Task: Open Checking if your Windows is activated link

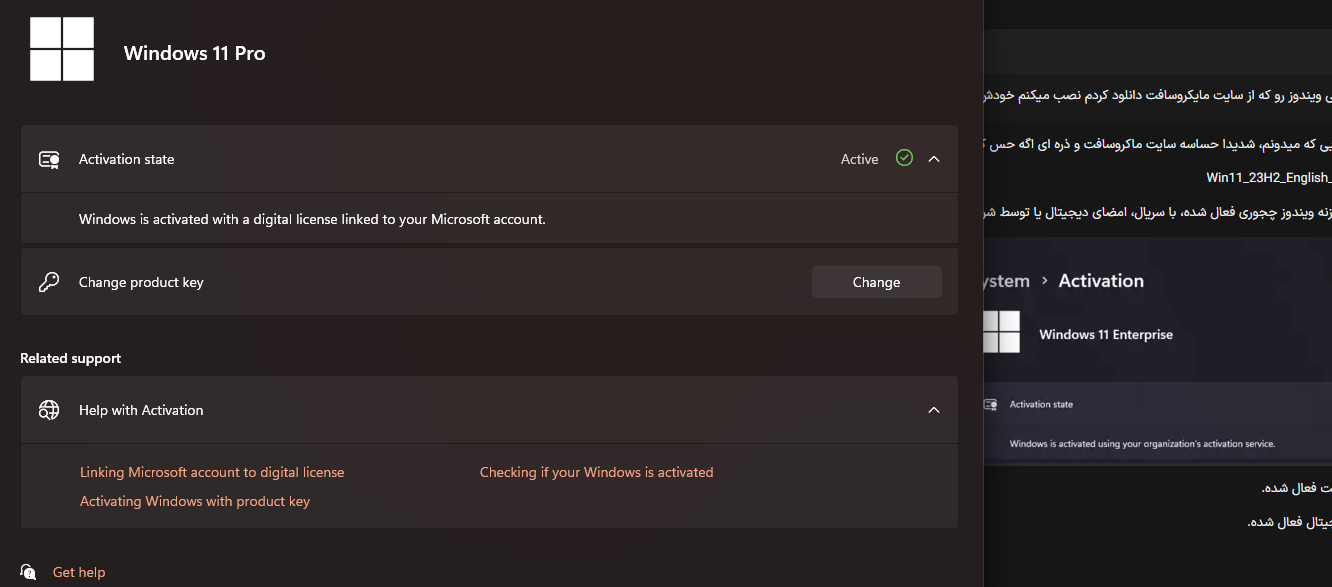Action: pyautogui.click(x=596, y=472)
